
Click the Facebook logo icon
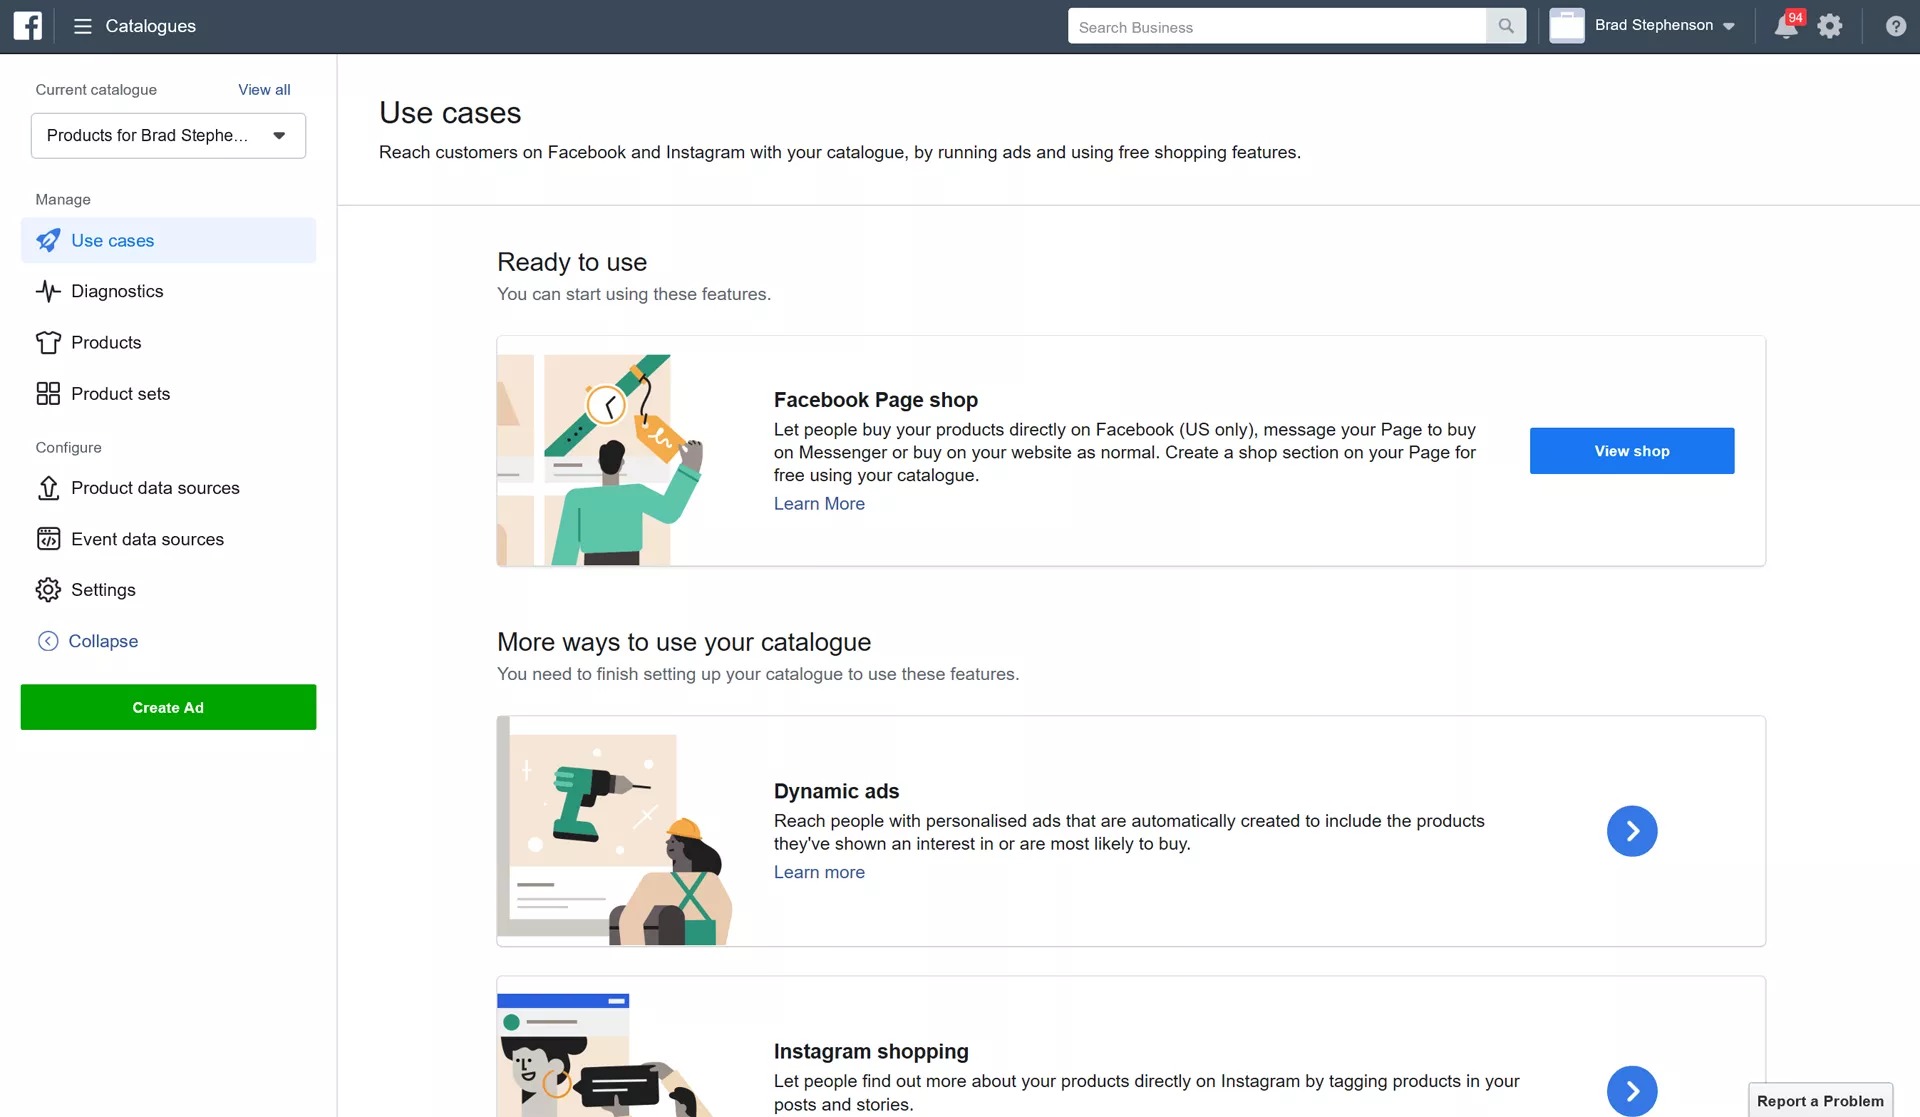pos(28,26)
